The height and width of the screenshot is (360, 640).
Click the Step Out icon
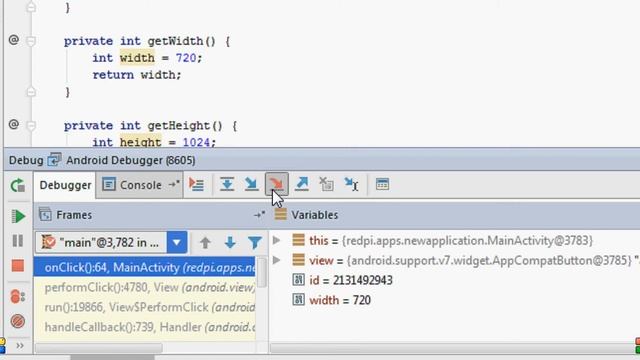(x=302, y=184)
